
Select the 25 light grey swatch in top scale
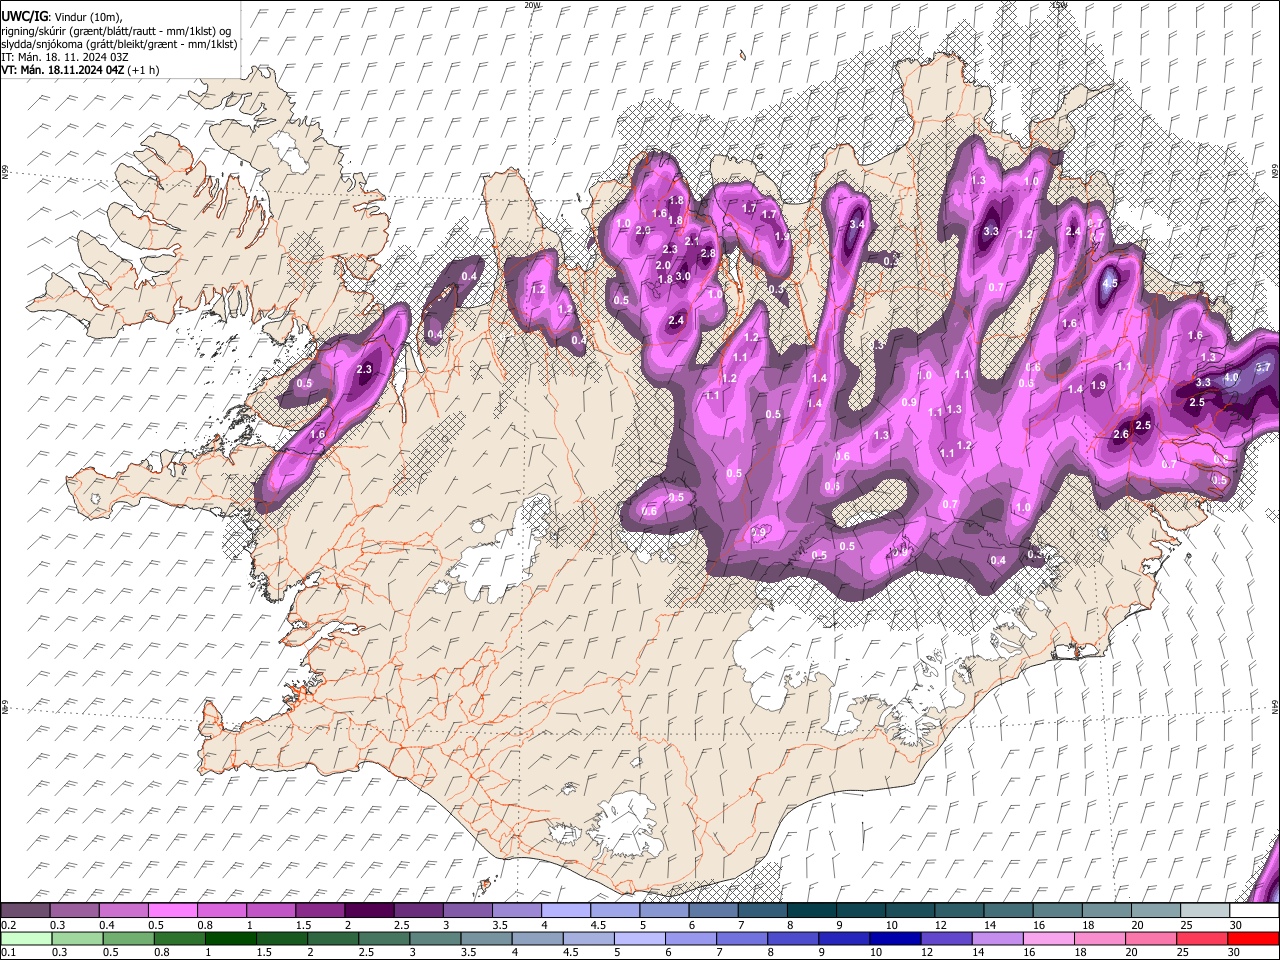coord(1206,911)
